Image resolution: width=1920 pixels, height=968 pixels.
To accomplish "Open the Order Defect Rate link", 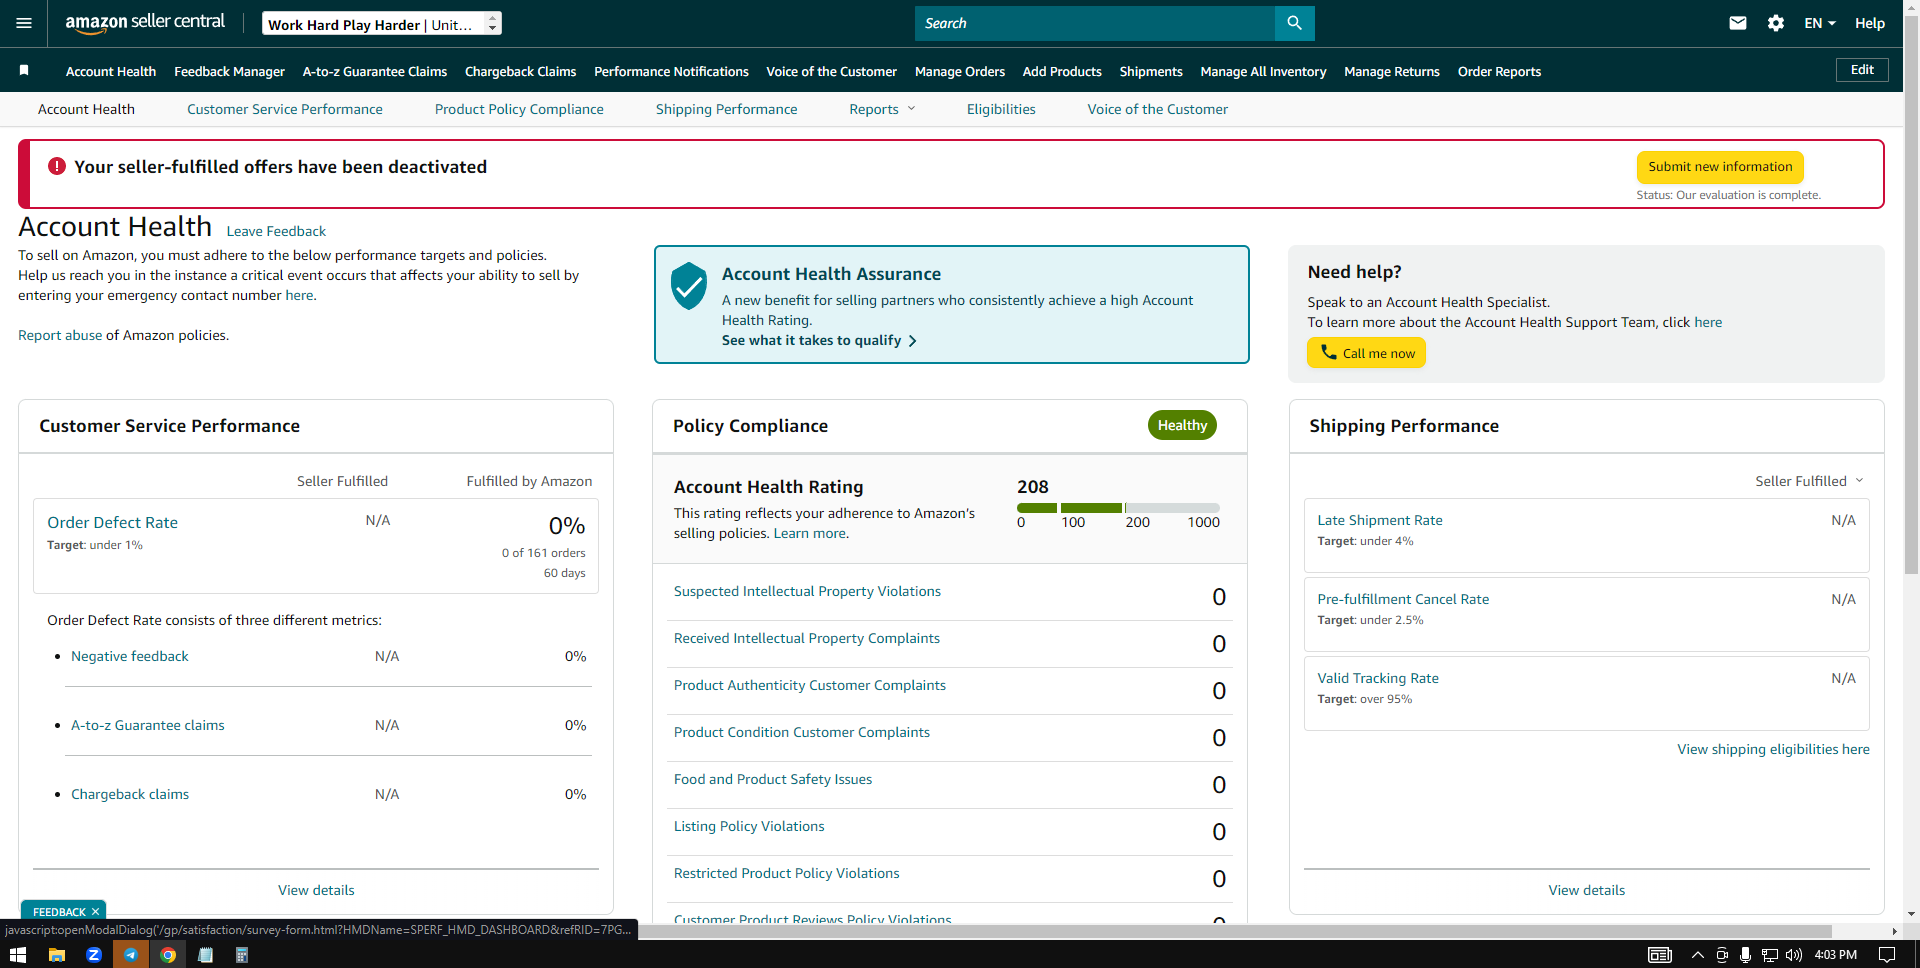I will [x=112, y=522].
